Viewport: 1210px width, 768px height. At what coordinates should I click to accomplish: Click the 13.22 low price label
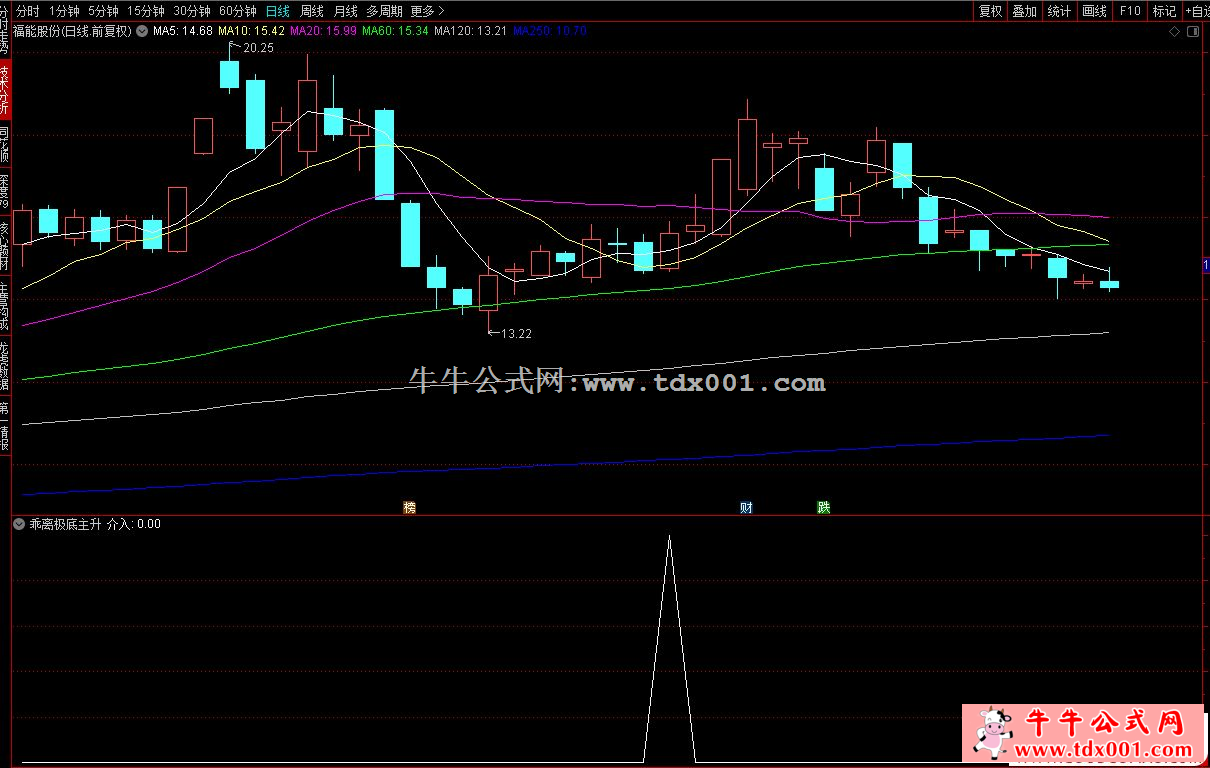516,334
